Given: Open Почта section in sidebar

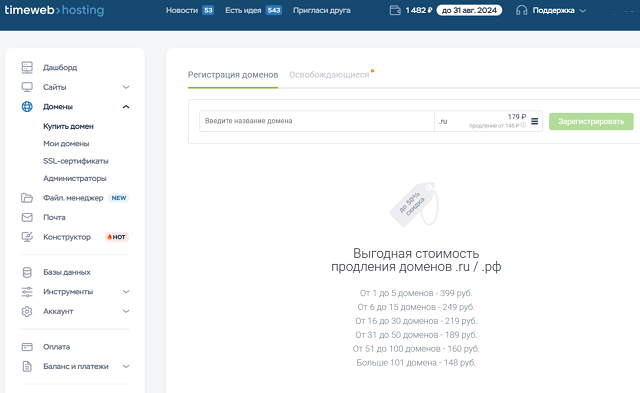Looking at the screenshot, I should click(x=54, y=218).
